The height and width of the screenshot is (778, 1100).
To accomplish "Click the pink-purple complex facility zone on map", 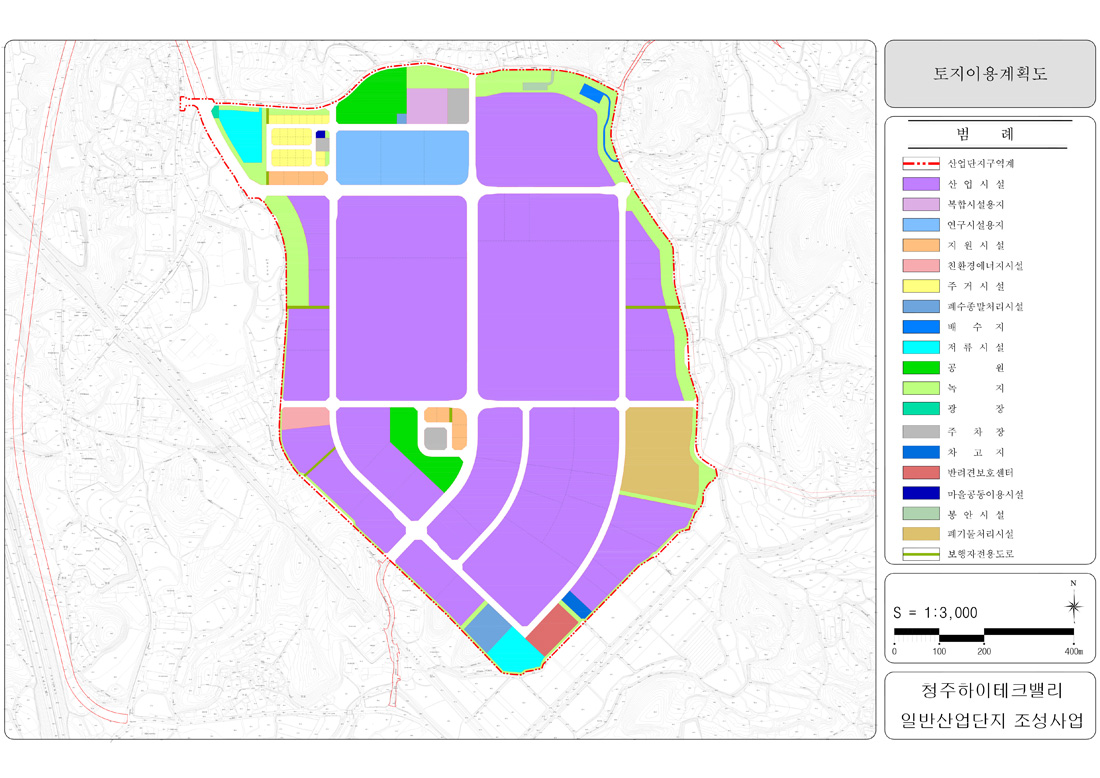I will point(427,105).
